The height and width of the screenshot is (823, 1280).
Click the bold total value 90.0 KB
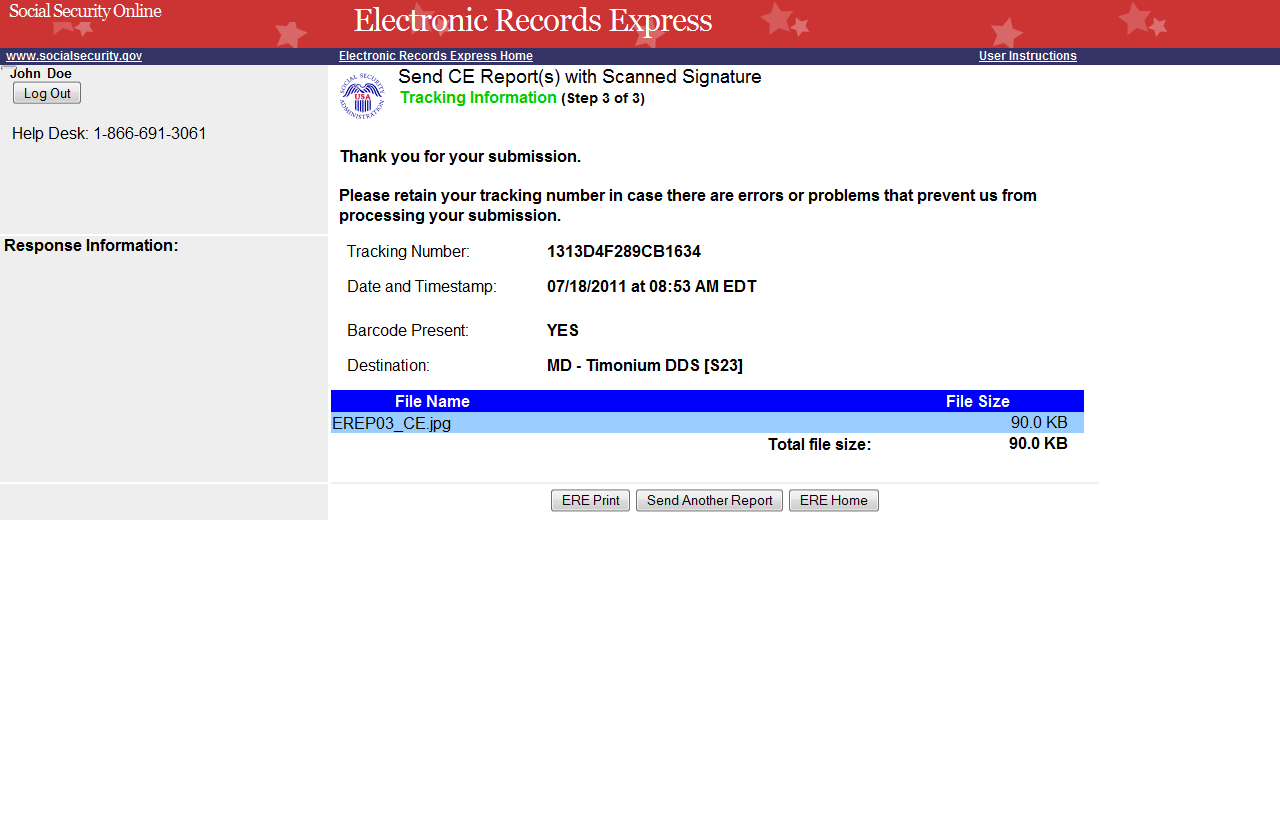[x=1038, y=444]
